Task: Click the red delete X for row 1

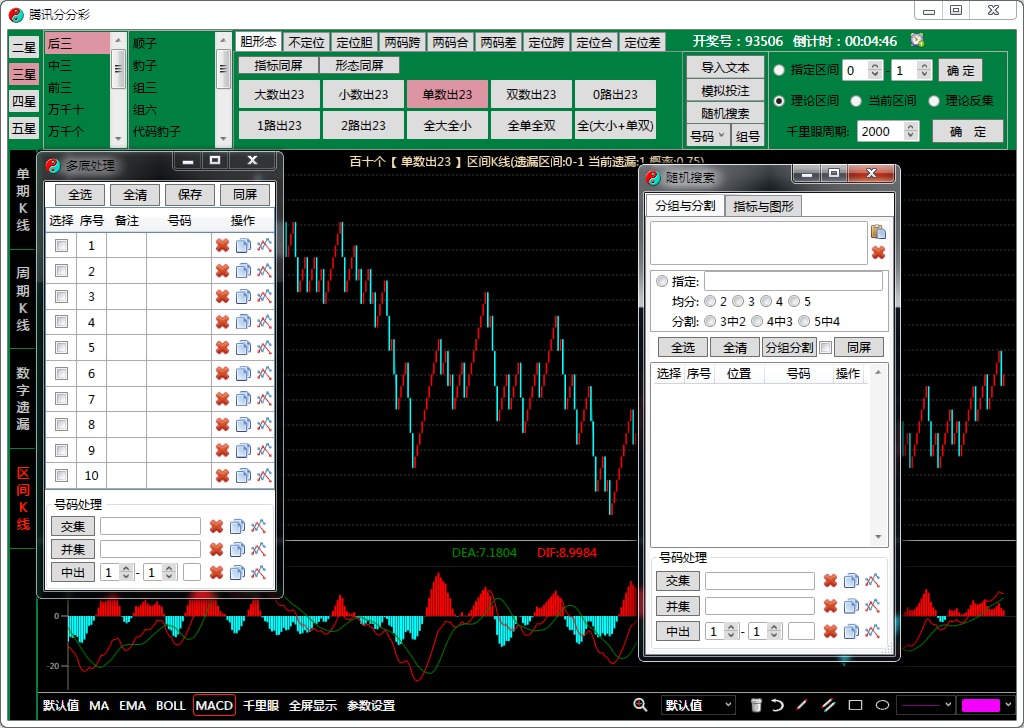Action: [x=222, y=246]
